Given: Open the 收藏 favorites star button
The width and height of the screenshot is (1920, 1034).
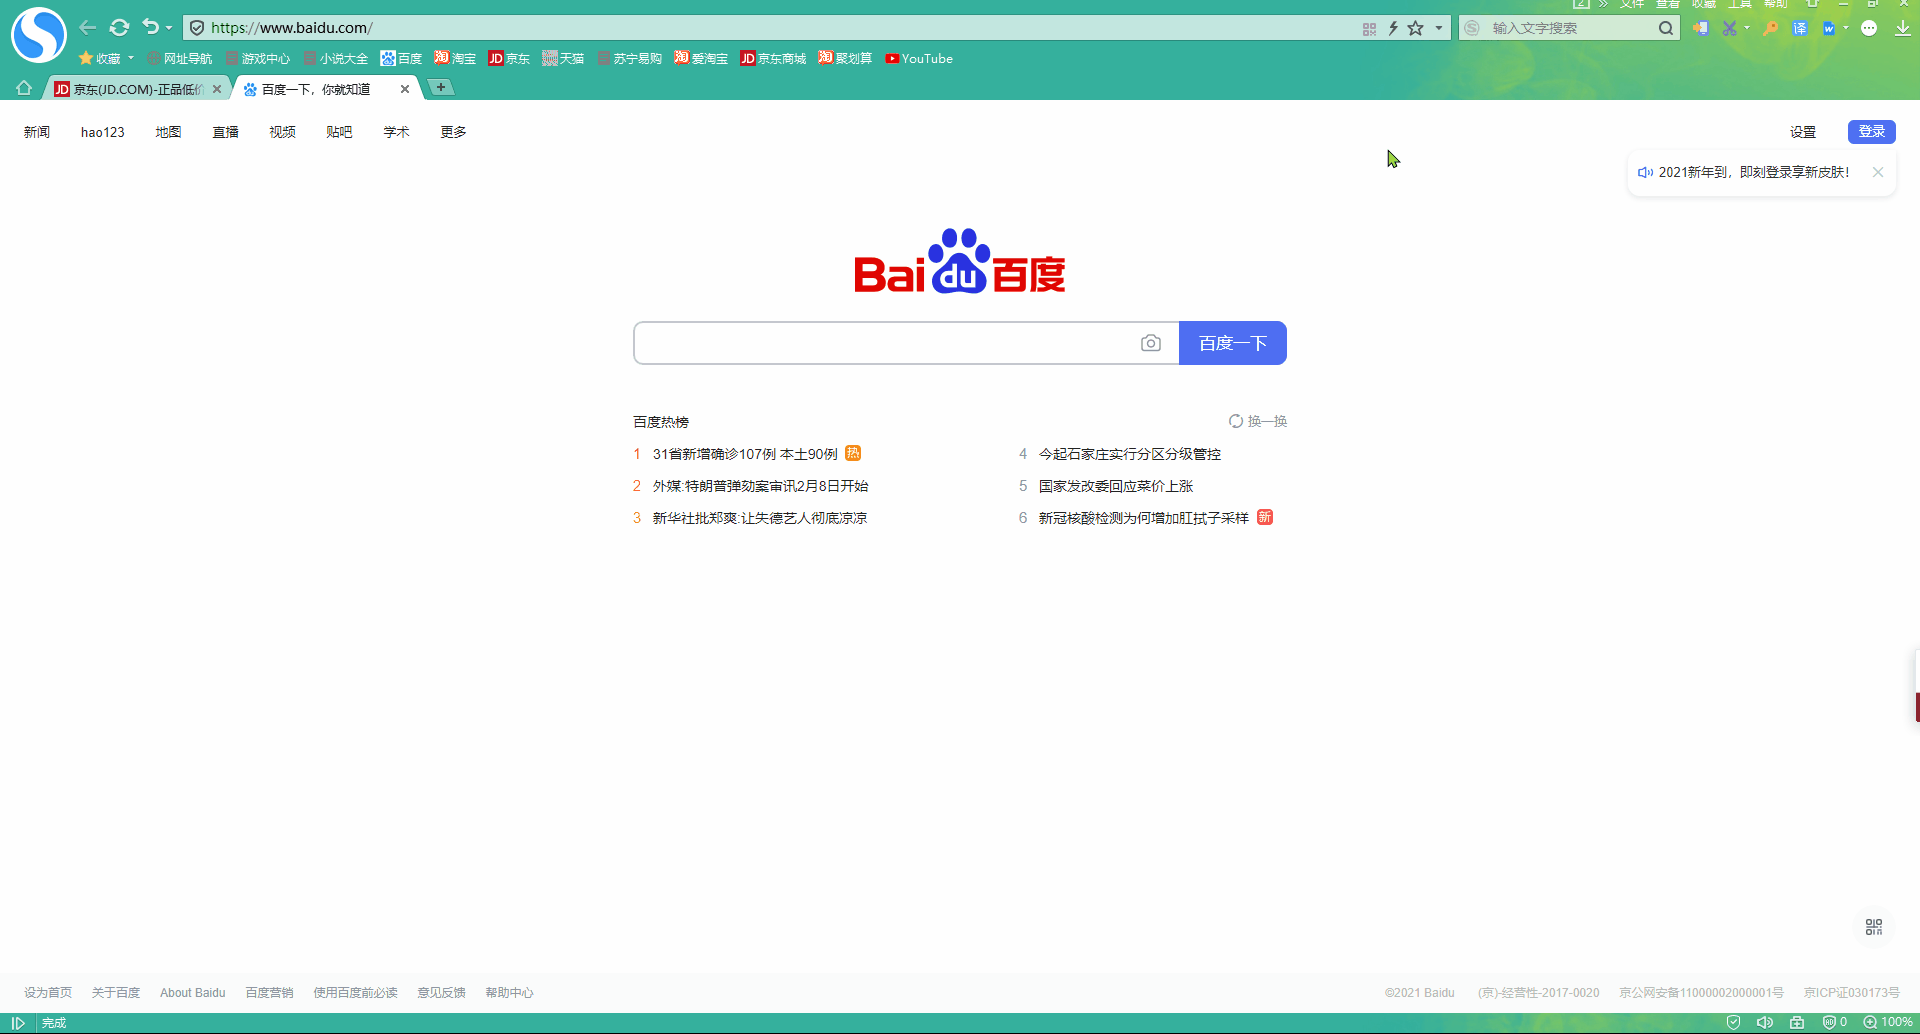Looking at the screenshot, I should click(100, 59).
